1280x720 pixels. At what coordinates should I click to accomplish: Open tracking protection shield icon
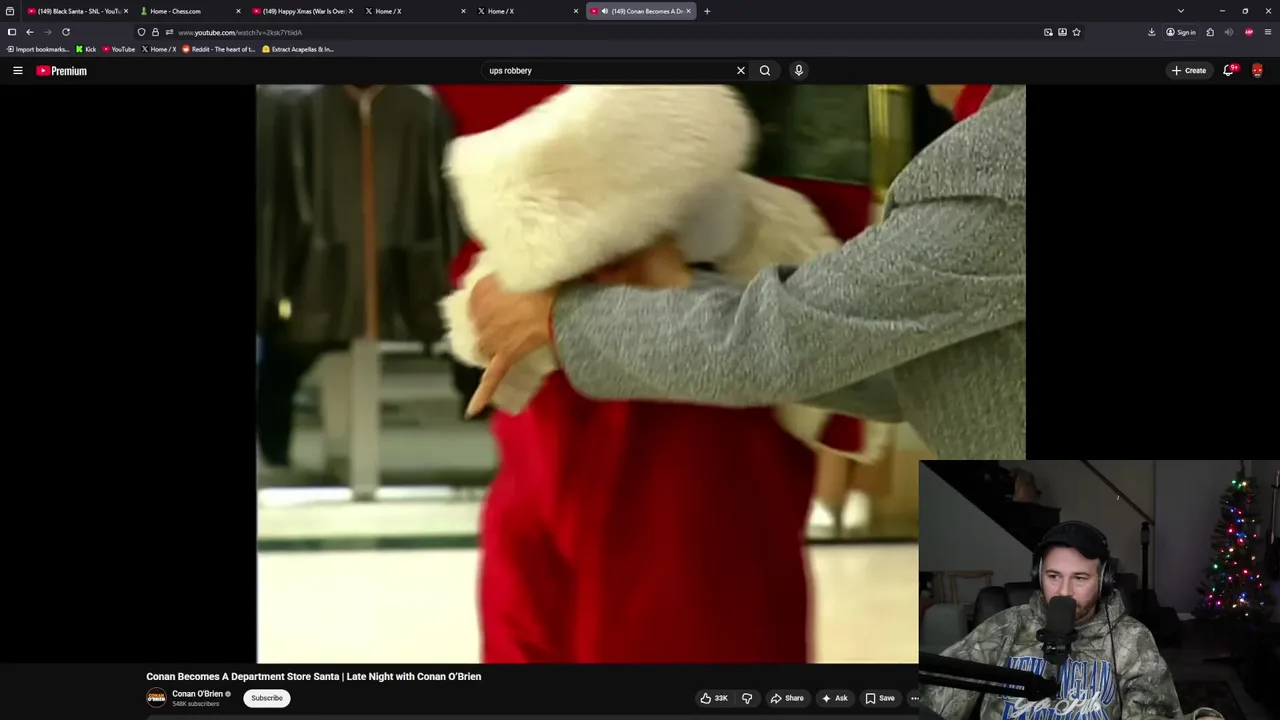(141, 32)
